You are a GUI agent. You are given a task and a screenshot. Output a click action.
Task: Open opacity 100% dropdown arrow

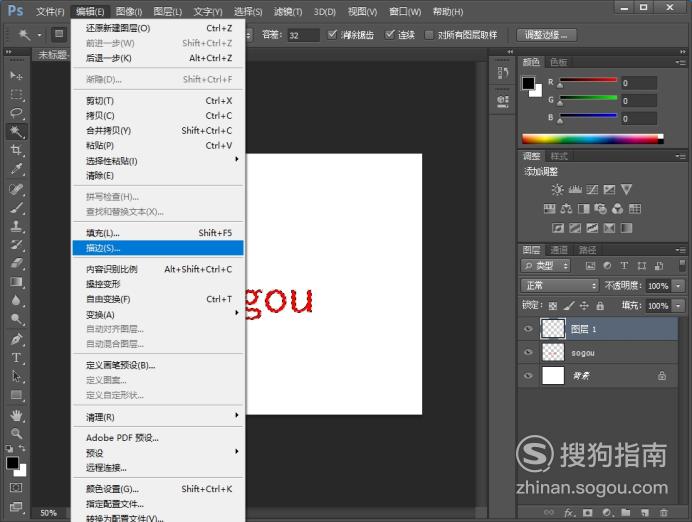coord(678,286)
